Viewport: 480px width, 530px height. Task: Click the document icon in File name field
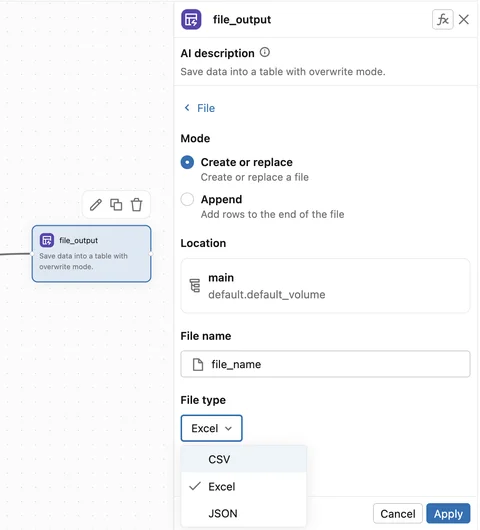198,364
